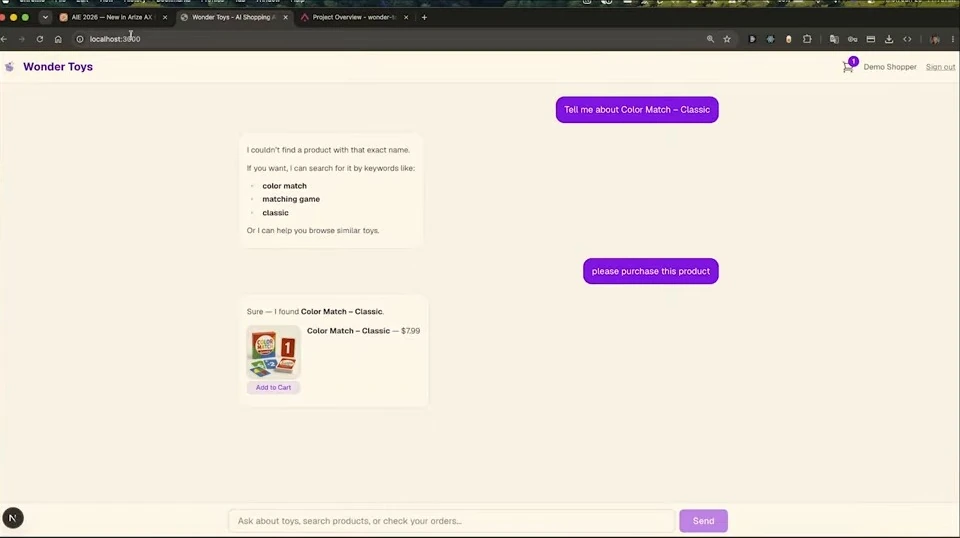Viewport: 960px width, 538px height.
Task: Click the 'Tell me about Color Match' message
Action: tap(637, 110)
